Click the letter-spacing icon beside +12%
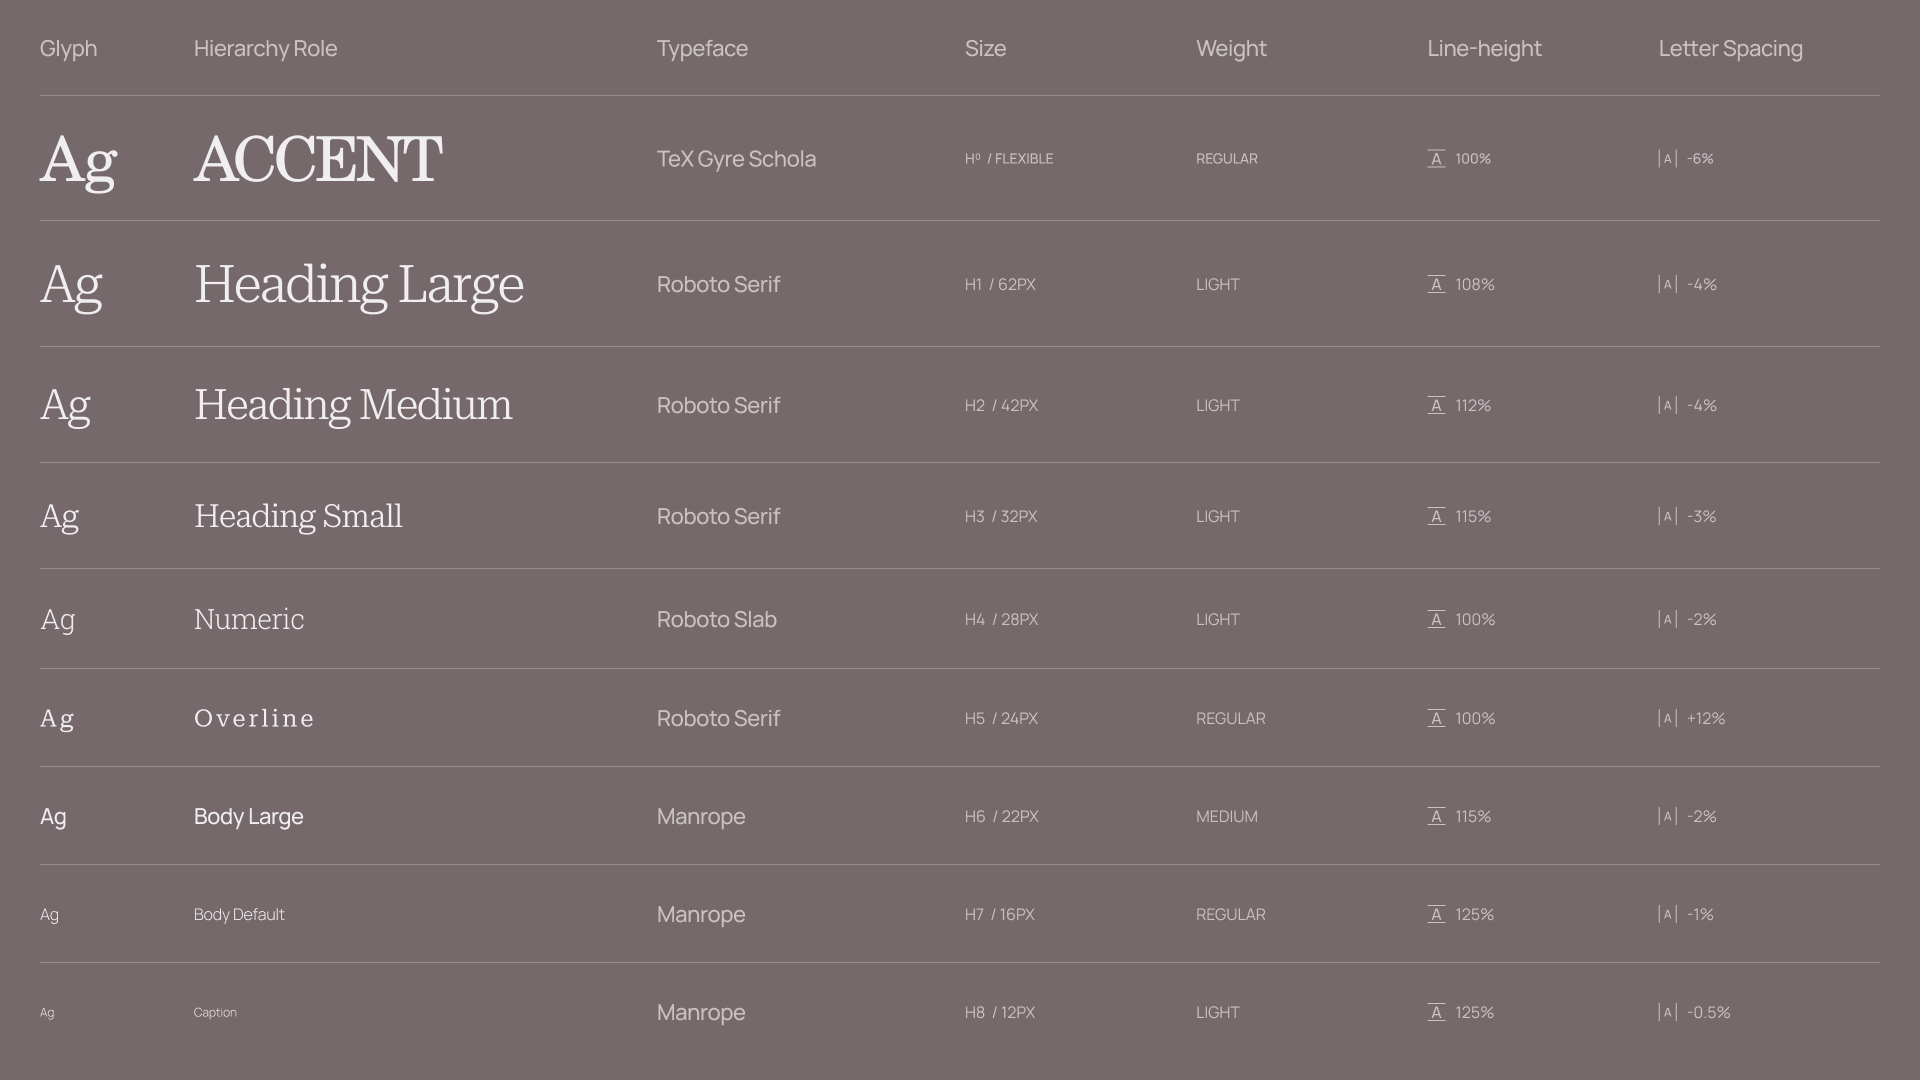Image resolution: width=1920 pixels, height=1080 pixels. pyautogui.click(x=1667, y=719)
